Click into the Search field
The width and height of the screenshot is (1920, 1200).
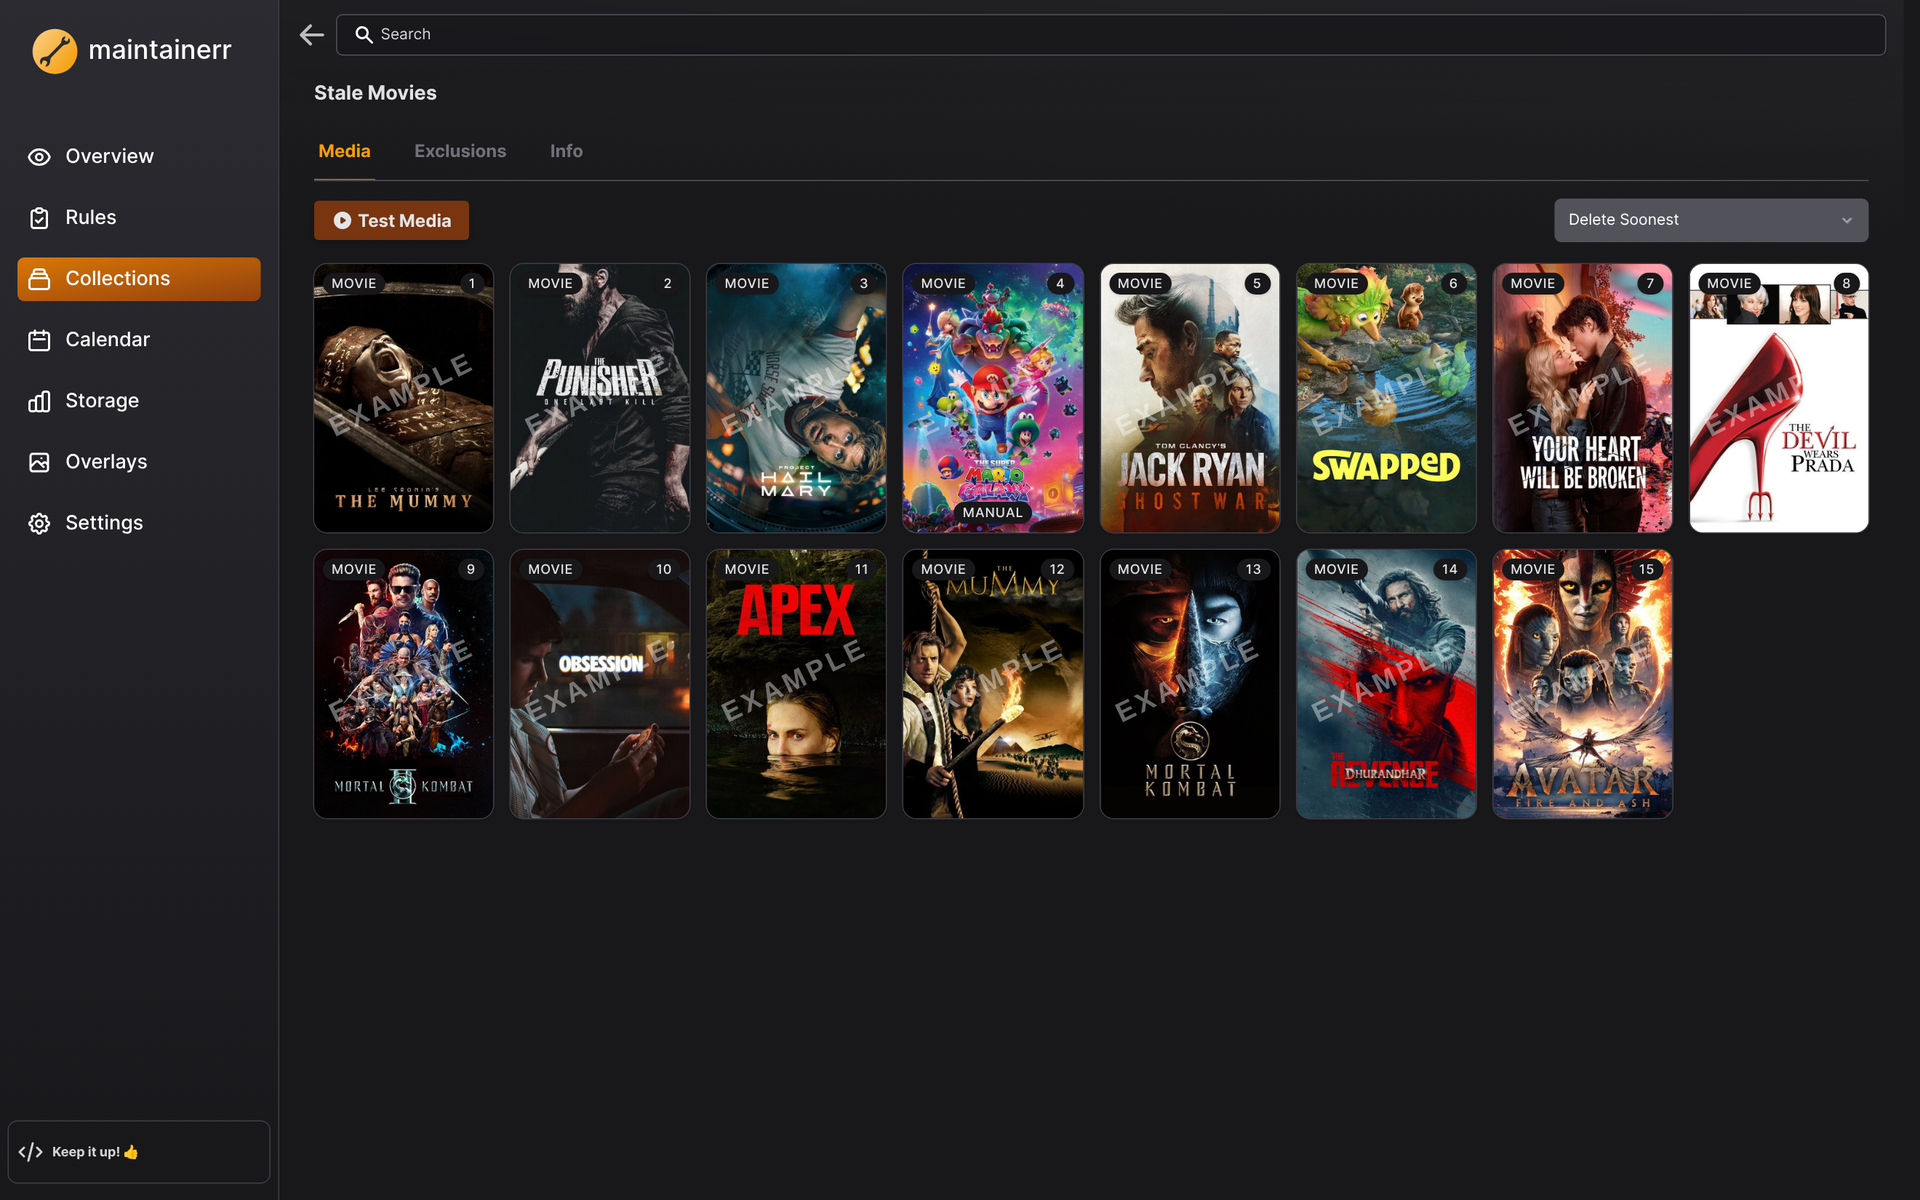point(1111,35)
